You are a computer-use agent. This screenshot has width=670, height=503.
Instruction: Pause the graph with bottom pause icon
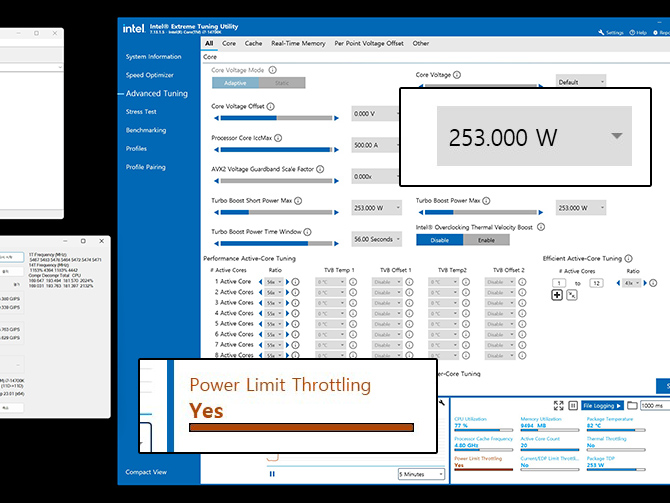pyautogui.click(x=272, y=474)
